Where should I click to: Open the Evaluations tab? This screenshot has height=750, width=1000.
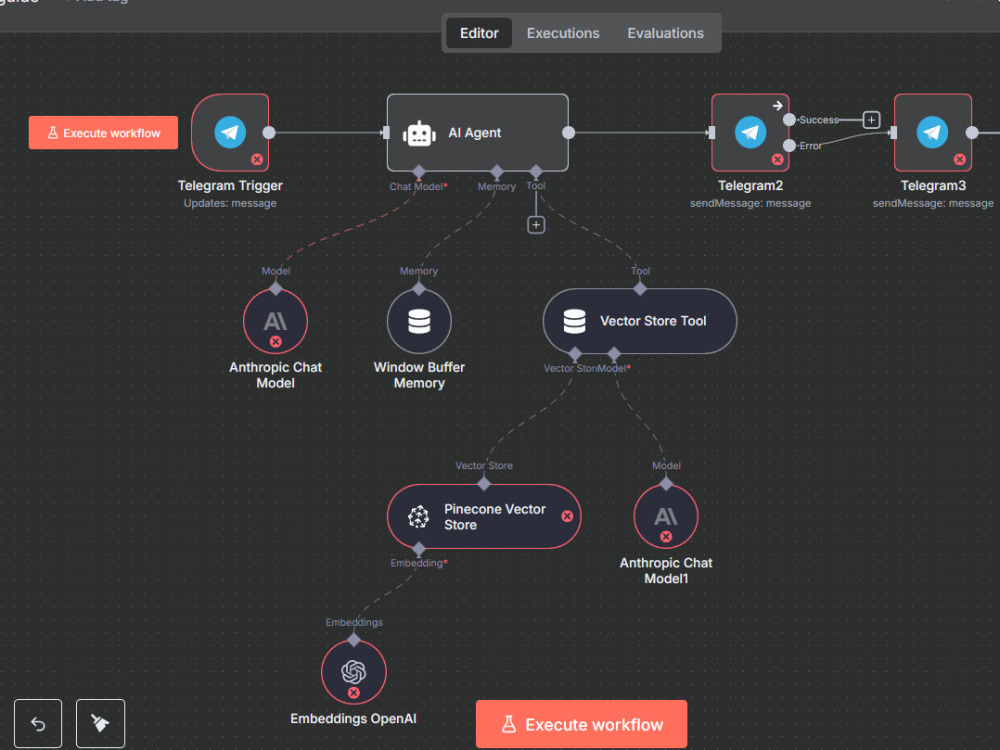tap(665, 33)
